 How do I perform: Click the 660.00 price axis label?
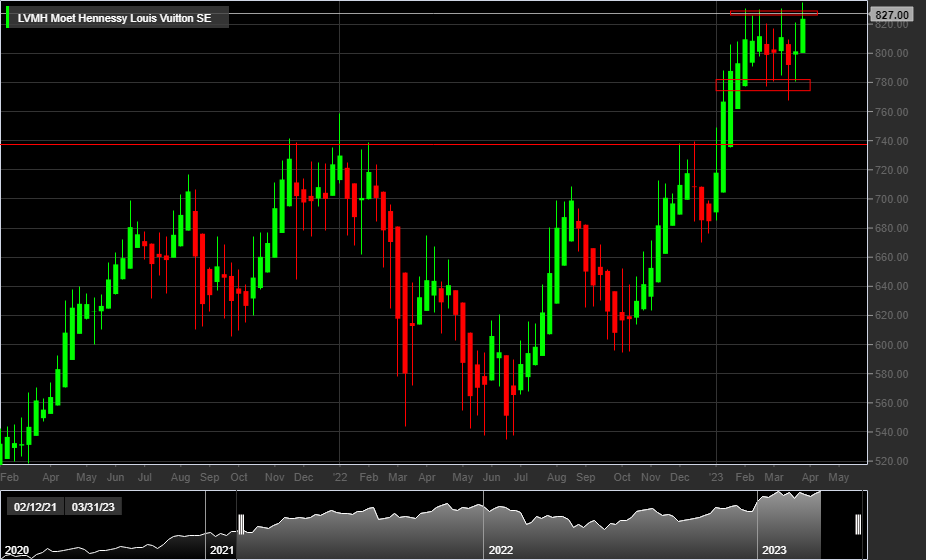pos(892,257)
